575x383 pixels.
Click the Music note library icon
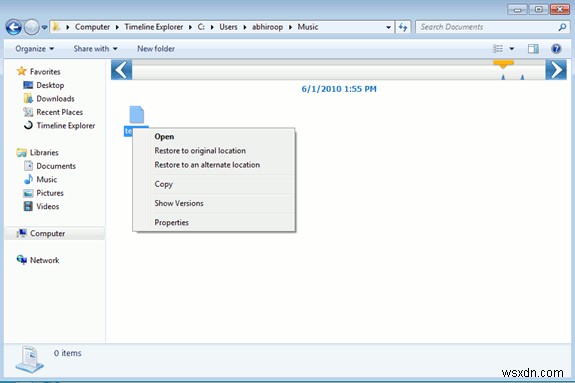(28, 179)
